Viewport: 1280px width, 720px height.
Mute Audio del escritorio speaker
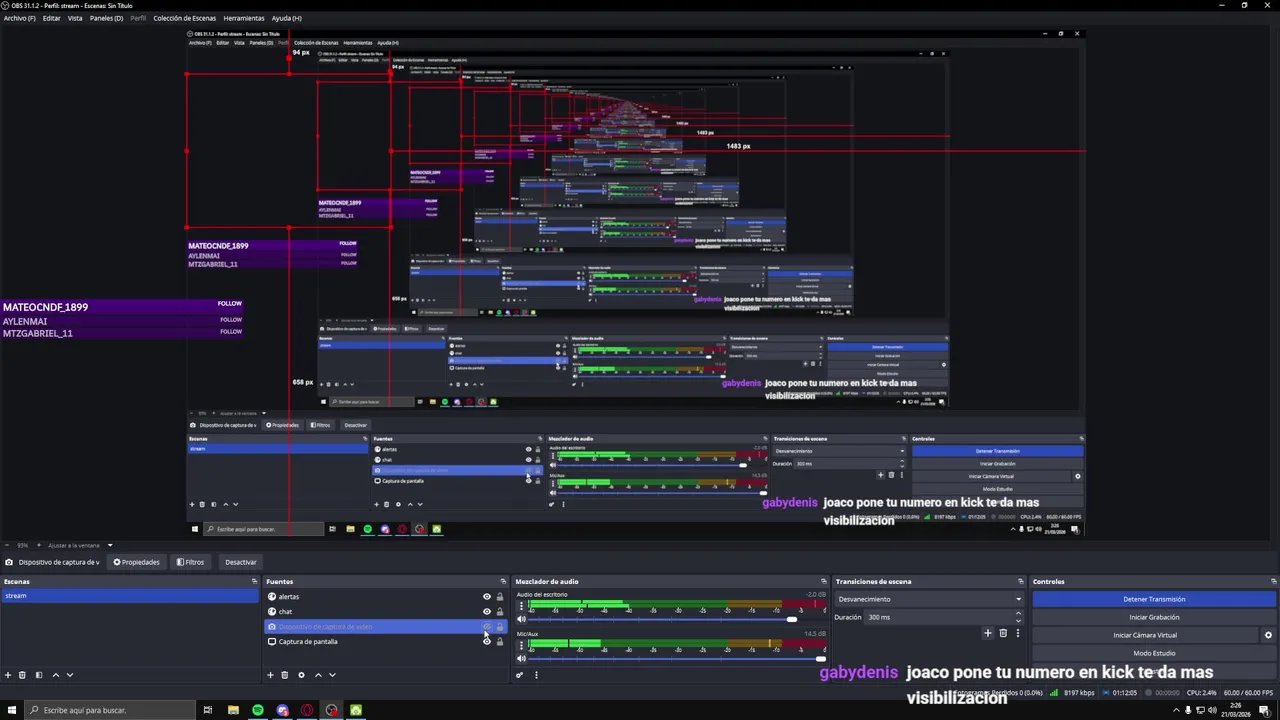tap(521, 619)
